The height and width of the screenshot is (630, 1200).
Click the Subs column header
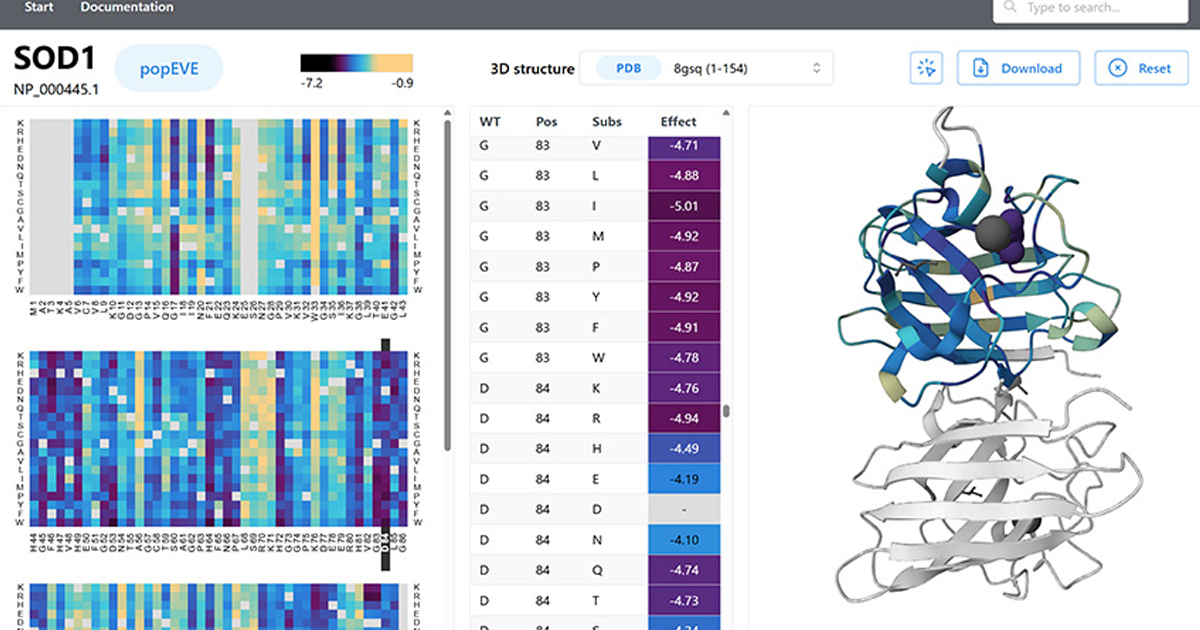tap(606, 121)
